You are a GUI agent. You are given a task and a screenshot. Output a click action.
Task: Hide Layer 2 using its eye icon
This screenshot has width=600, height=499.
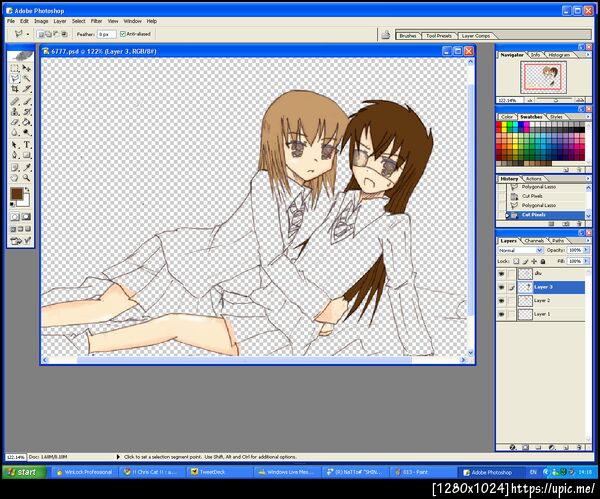[x=501, y=301]
